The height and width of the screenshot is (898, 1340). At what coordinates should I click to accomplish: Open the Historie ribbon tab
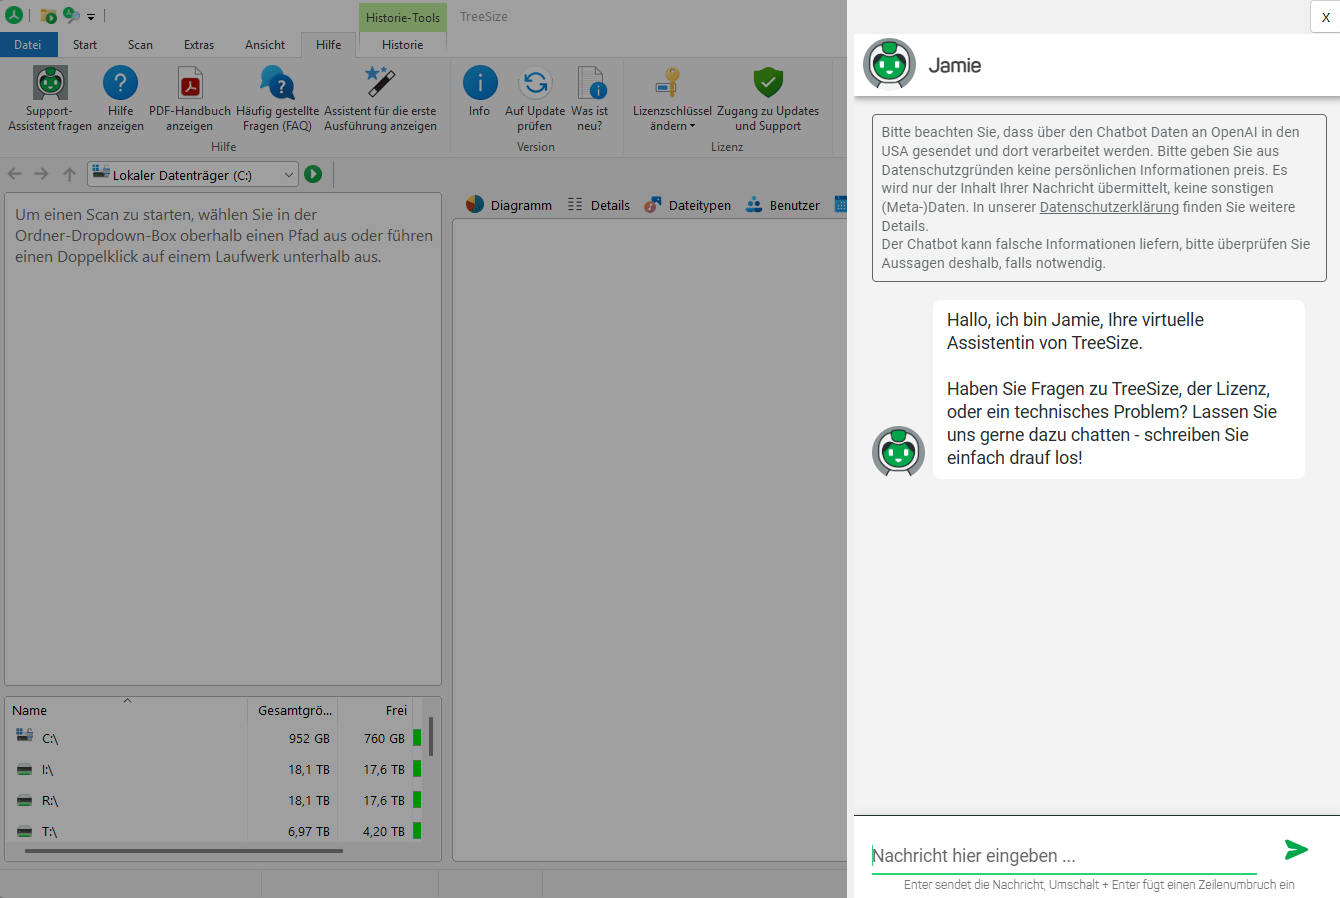pos(402,45)
